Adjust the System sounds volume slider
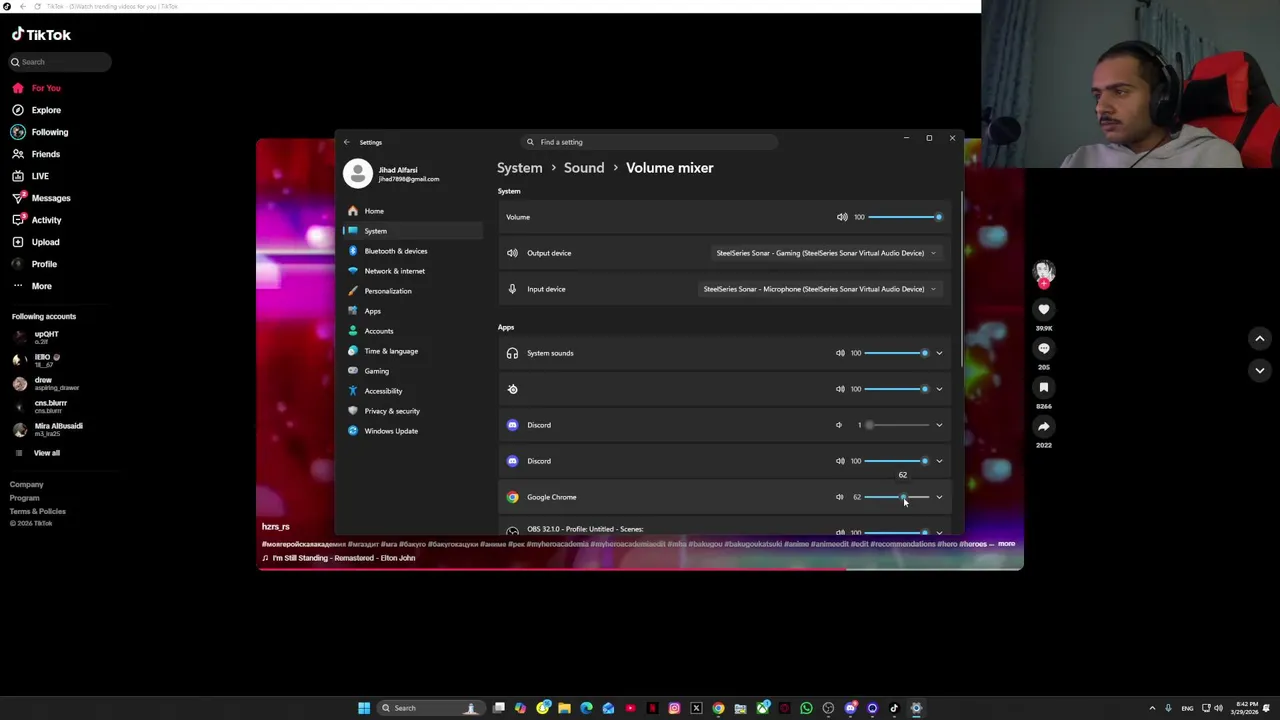This screenshot has height=720, width=1280. (x=897, y=353)
